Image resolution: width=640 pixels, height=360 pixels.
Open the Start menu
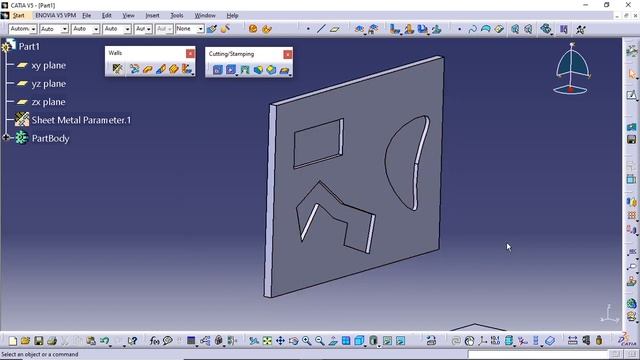point(18,16)
